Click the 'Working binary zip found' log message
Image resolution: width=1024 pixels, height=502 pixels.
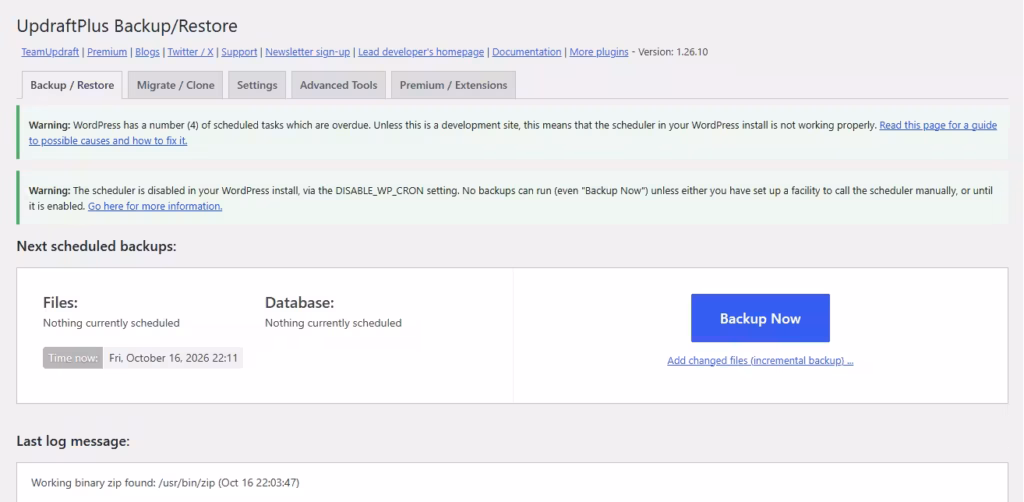coord(165,483)
